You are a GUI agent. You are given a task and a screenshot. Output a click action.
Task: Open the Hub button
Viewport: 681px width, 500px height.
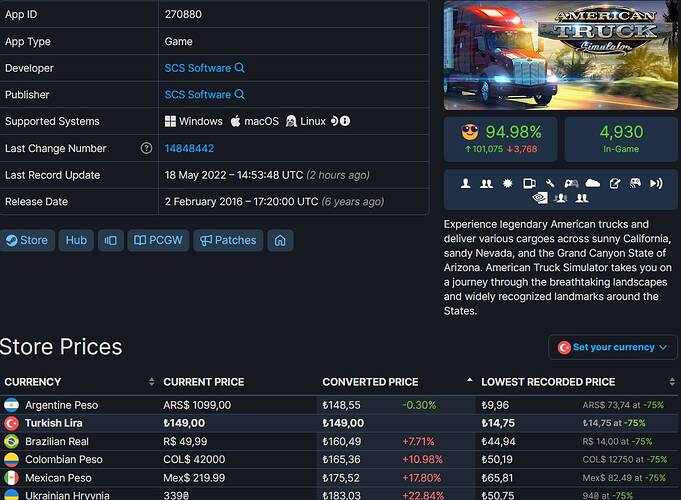coord(76,240)
